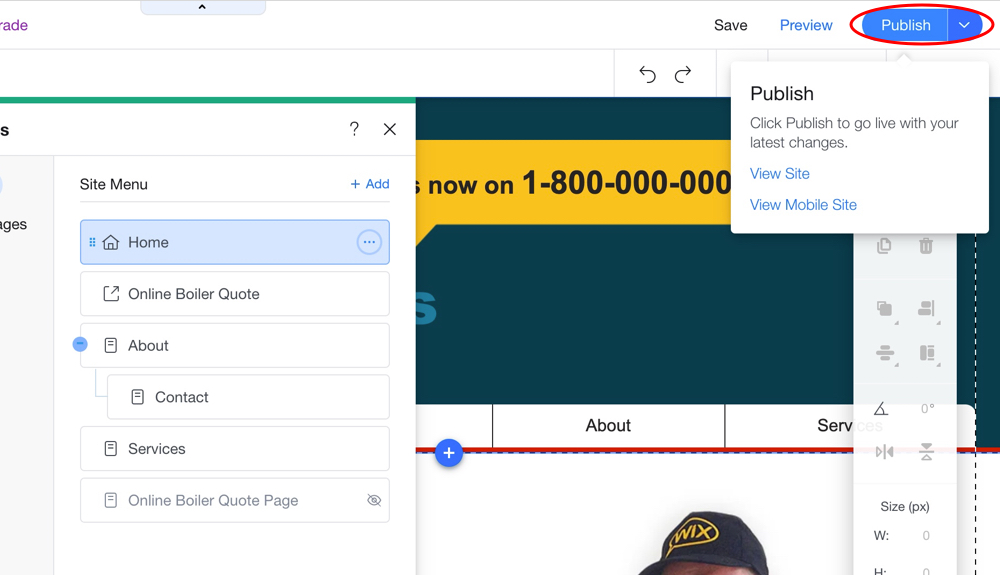Click the Publish button
The image size is (1000, 575).
[x=905, y=25]
